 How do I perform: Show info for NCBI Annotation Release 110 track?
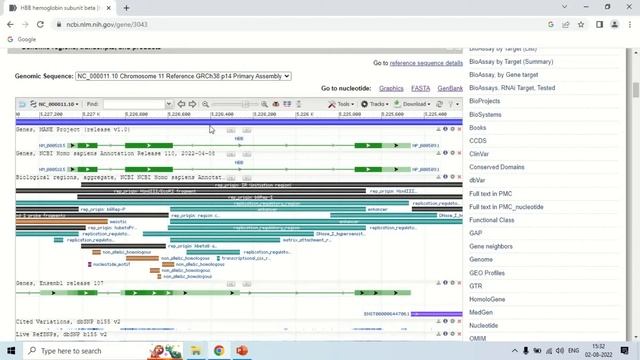pos(445,153)
